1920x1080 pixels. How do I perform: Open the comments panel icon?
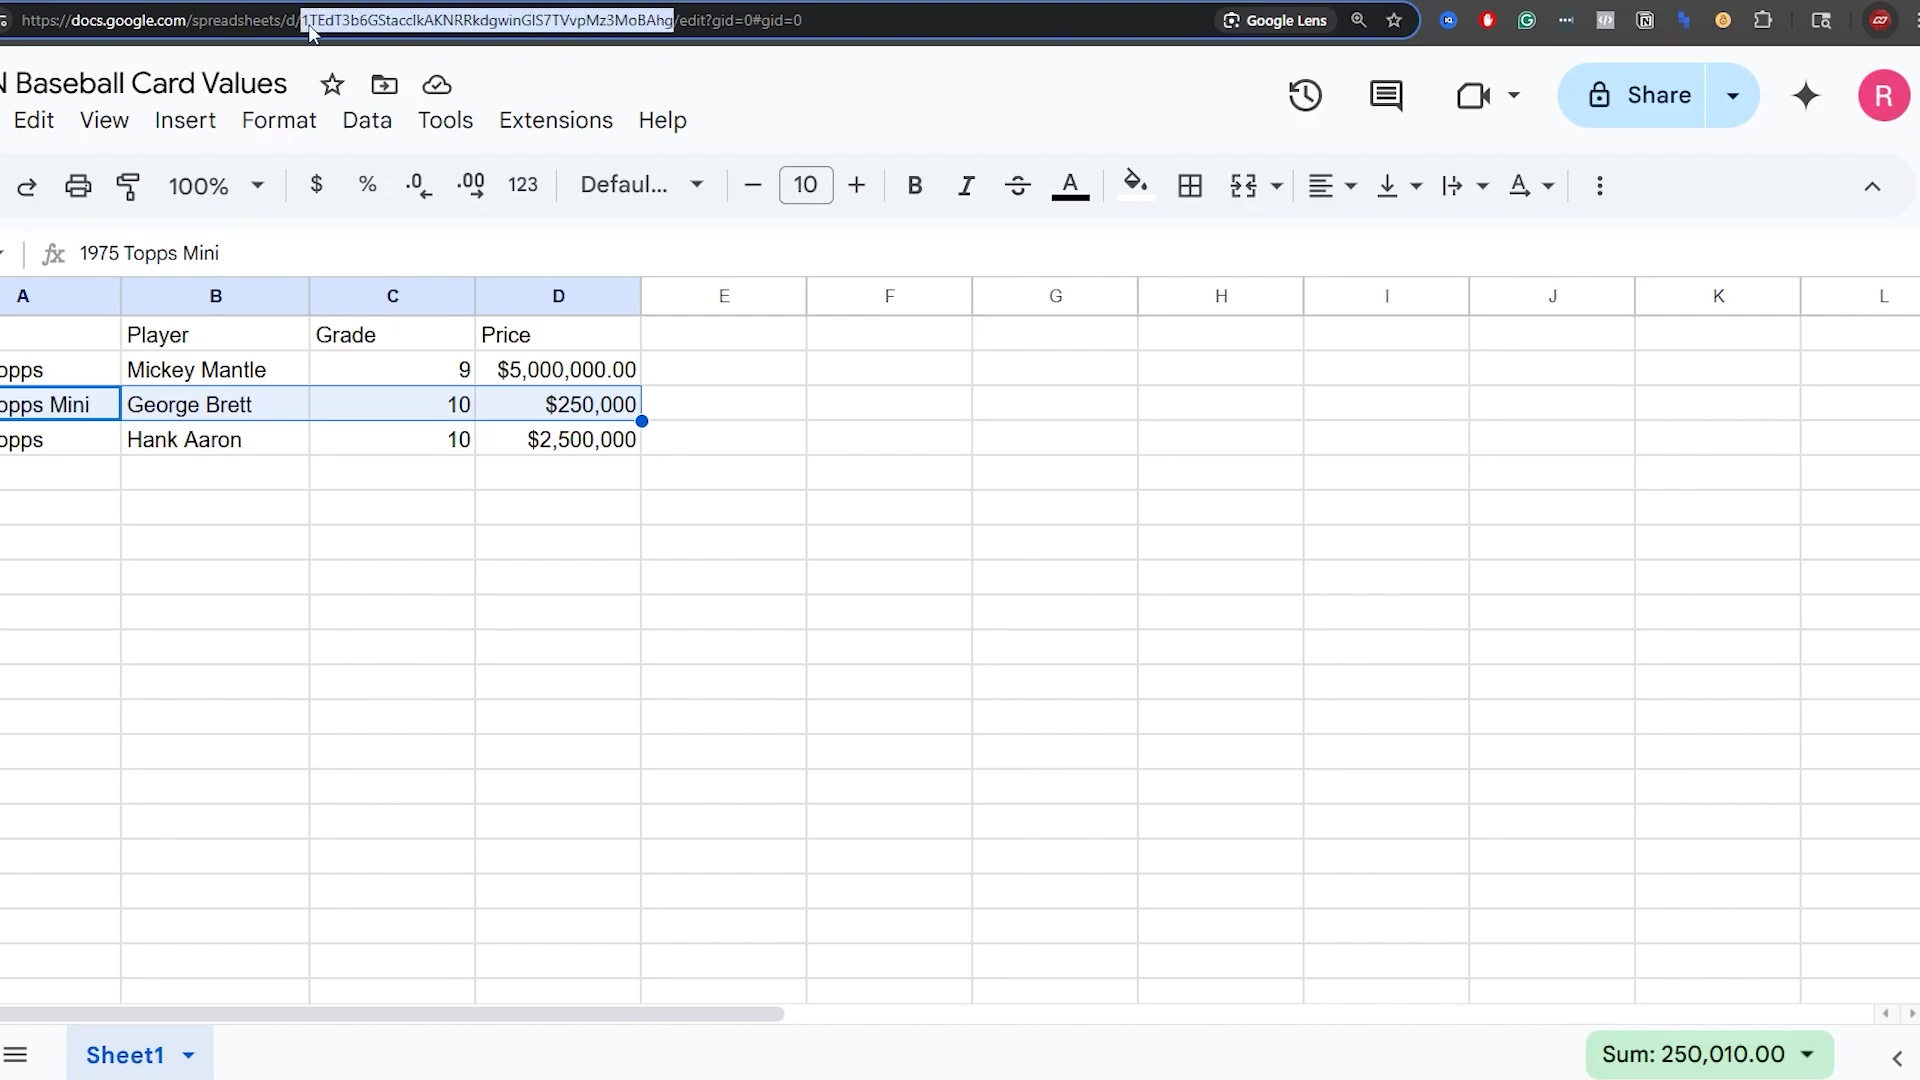point(1385,96)
